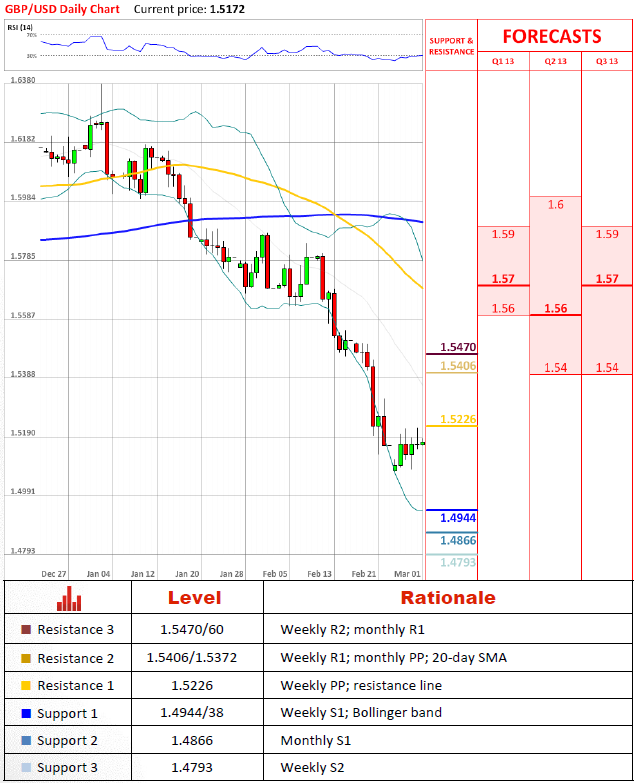Click the 1.4866 level label beside the chart
The width and height of the screenshot is (636, 783).
[x=458, y=540]
